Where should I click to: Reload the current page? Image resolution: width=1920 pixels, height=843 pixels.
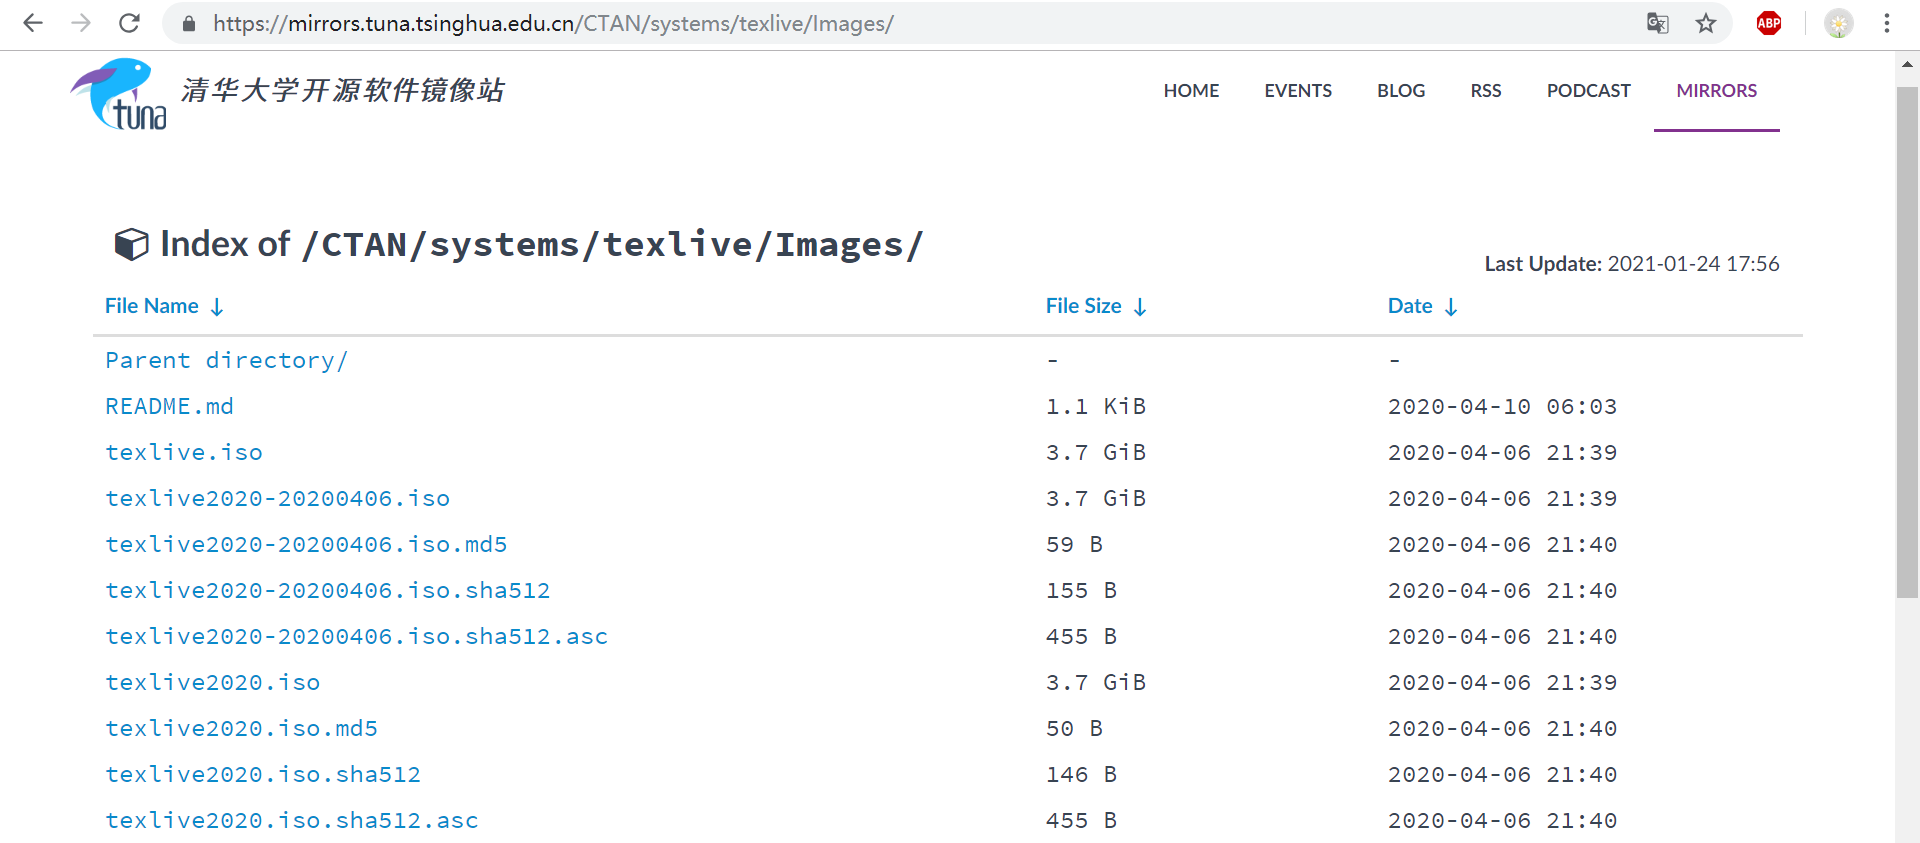pos(129,23)
